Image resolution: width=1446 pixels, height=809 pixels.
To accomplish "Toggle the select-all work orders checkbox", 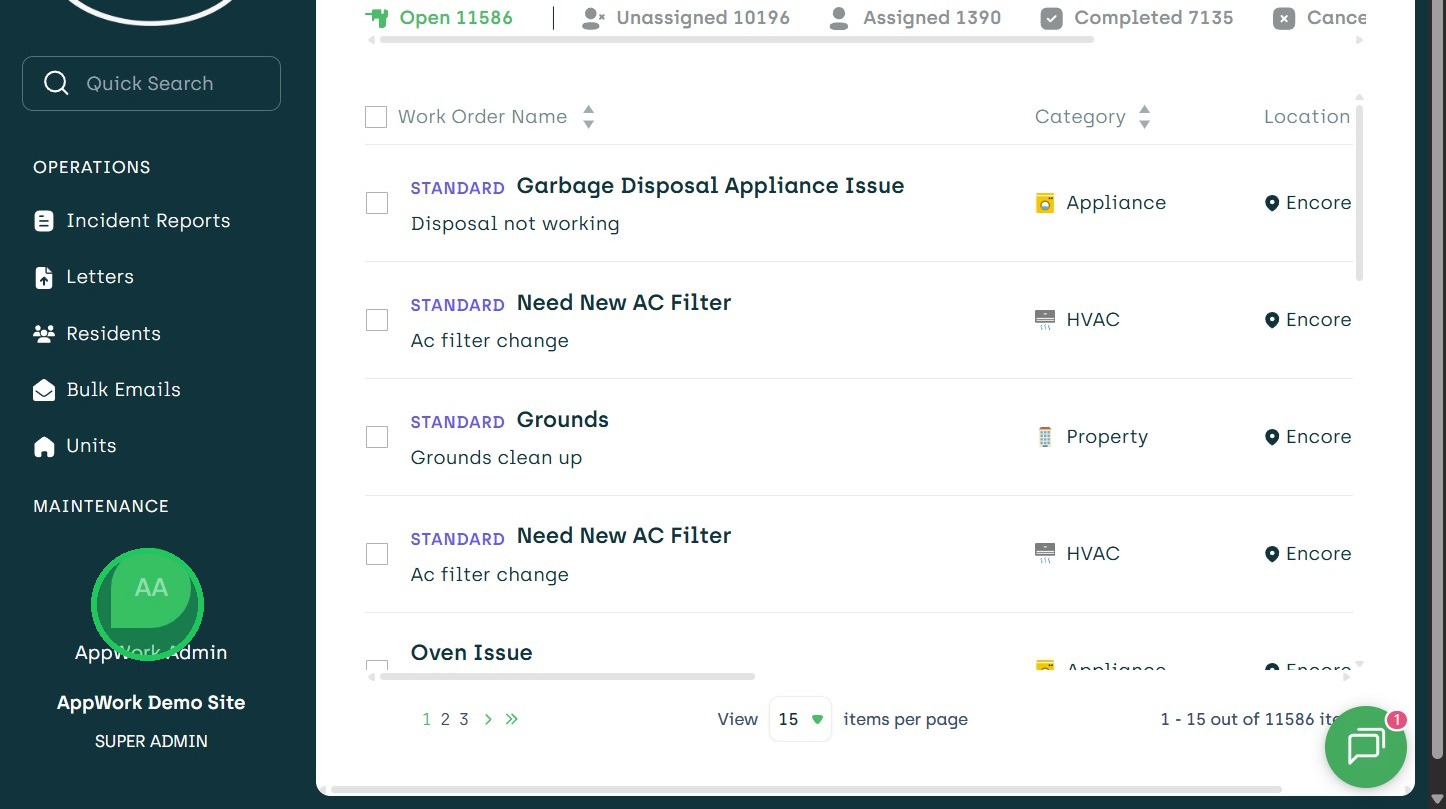I will coord(376,117).
